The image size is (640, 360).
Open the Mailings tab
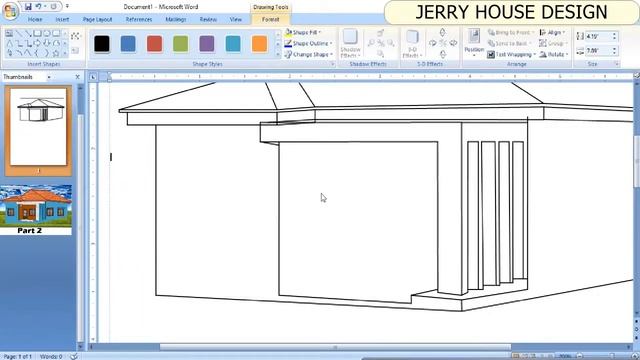(x=176, y=19)
